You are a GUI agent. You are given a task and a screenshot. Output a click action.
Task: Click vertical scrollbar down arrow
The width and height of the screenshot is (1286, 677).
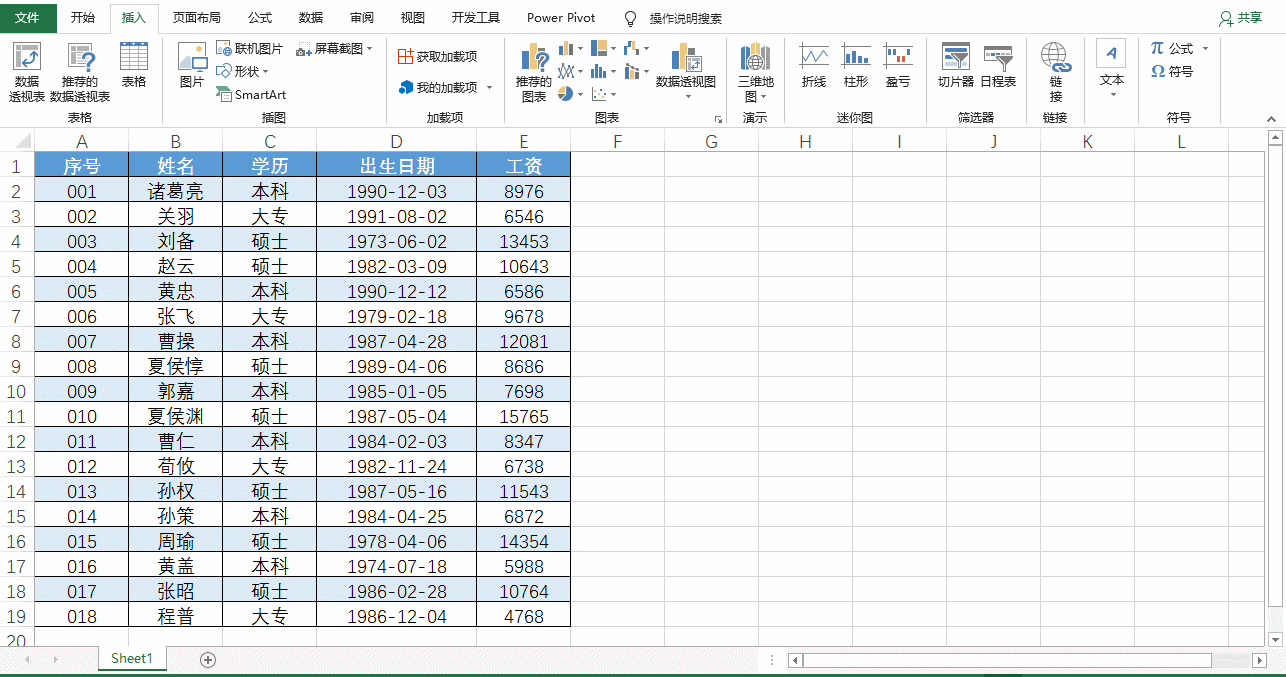click(1274, 639)
